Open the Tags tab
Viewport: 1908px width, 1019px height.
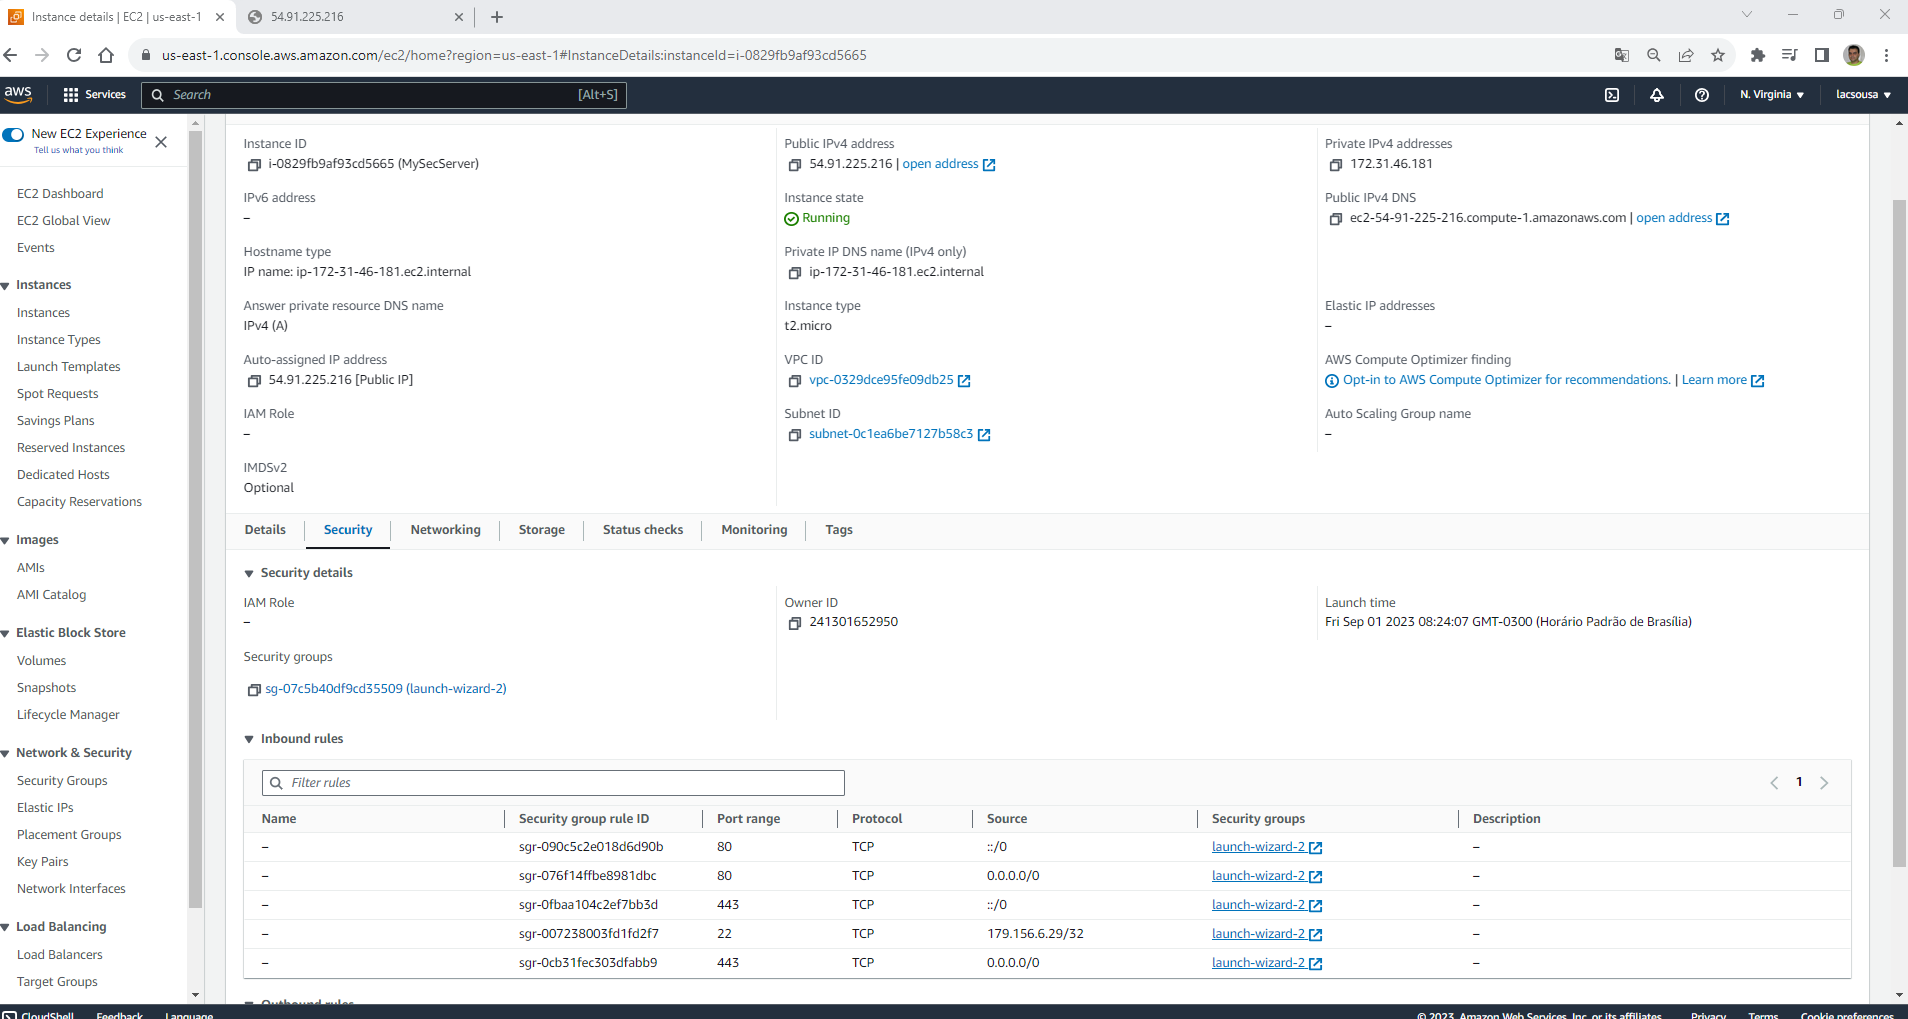click(x=839, y=530)
